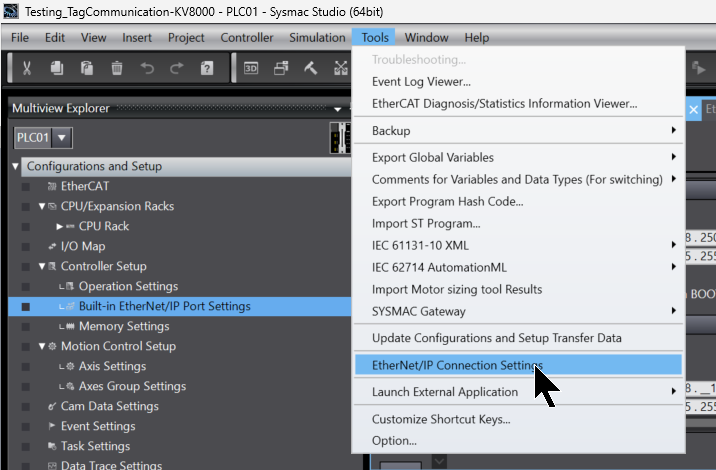This screenshot has width=716, height=470.
Task: Select Update Configurations and Setup Transfer Data
Action: pos(518,338)
